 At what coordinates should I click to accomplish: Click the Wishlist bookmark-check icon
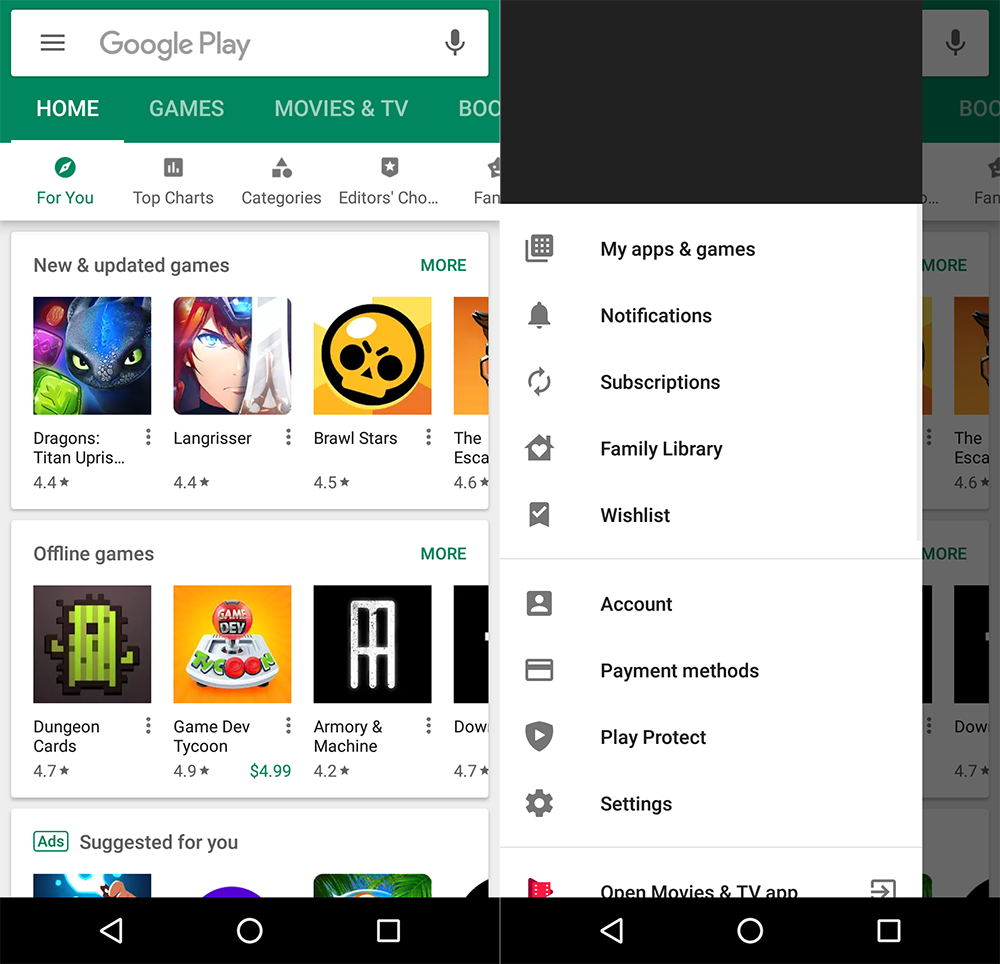[539, 515]
